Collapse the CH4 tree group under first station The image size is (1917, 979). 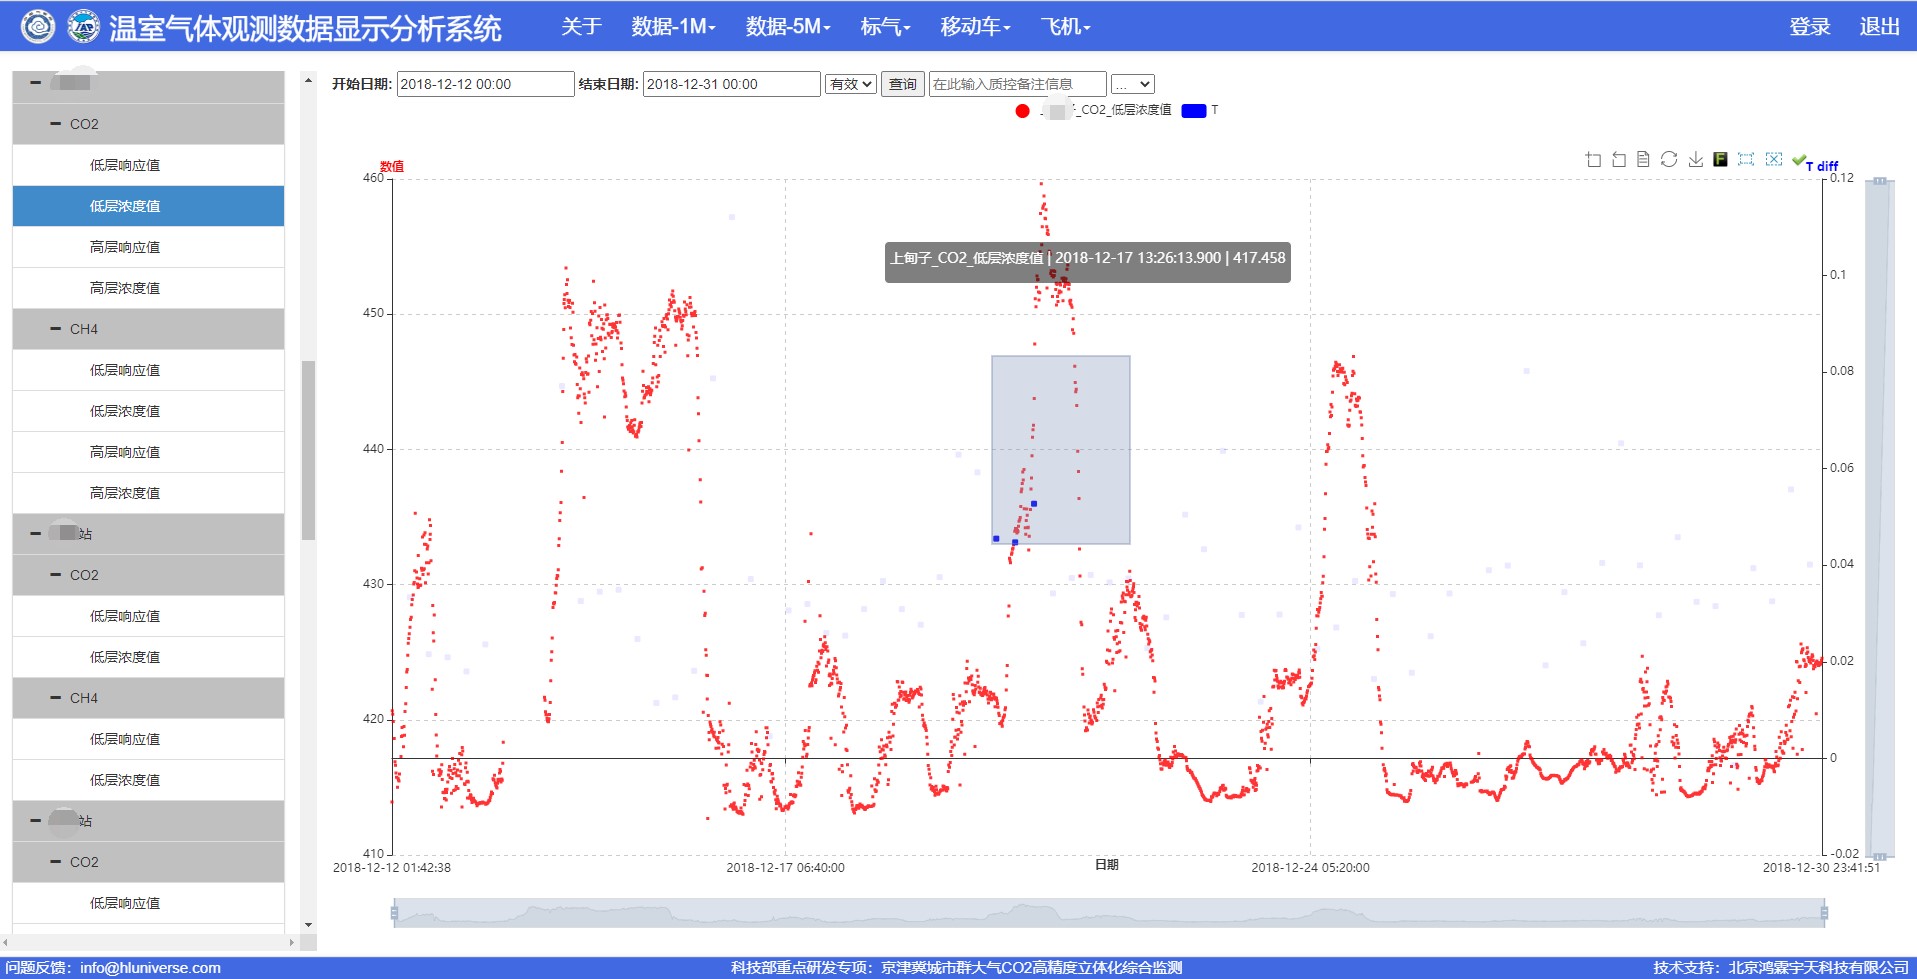[x=56, y=329]
